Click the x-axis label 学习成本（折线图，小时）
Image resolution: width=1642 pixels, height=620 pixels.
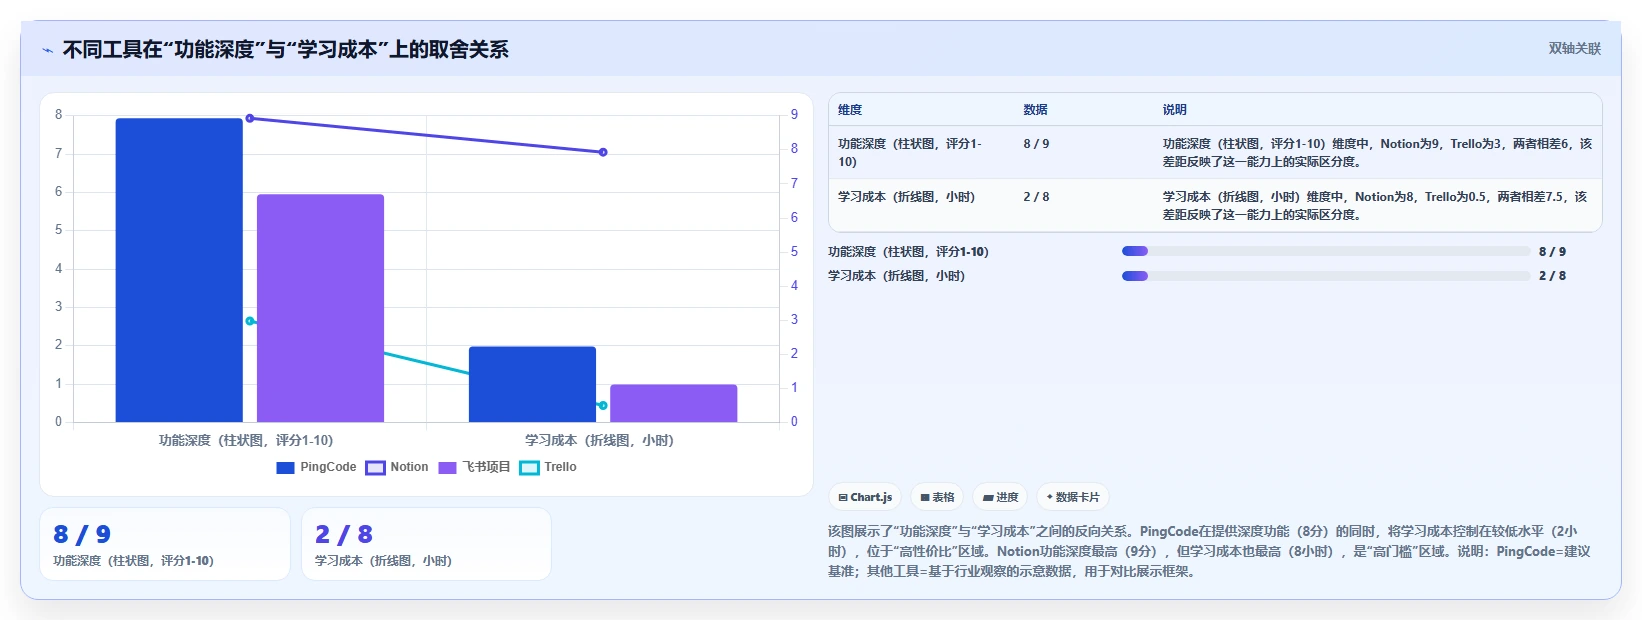(x=599, y=440)
